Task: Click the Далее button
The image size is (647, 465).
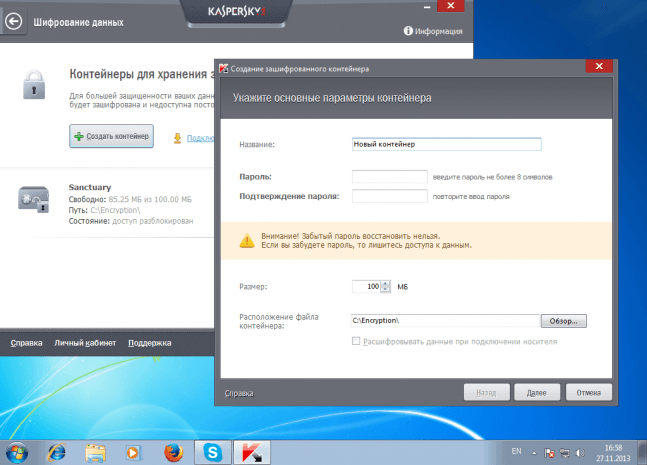Action: [x=537, y=393]
